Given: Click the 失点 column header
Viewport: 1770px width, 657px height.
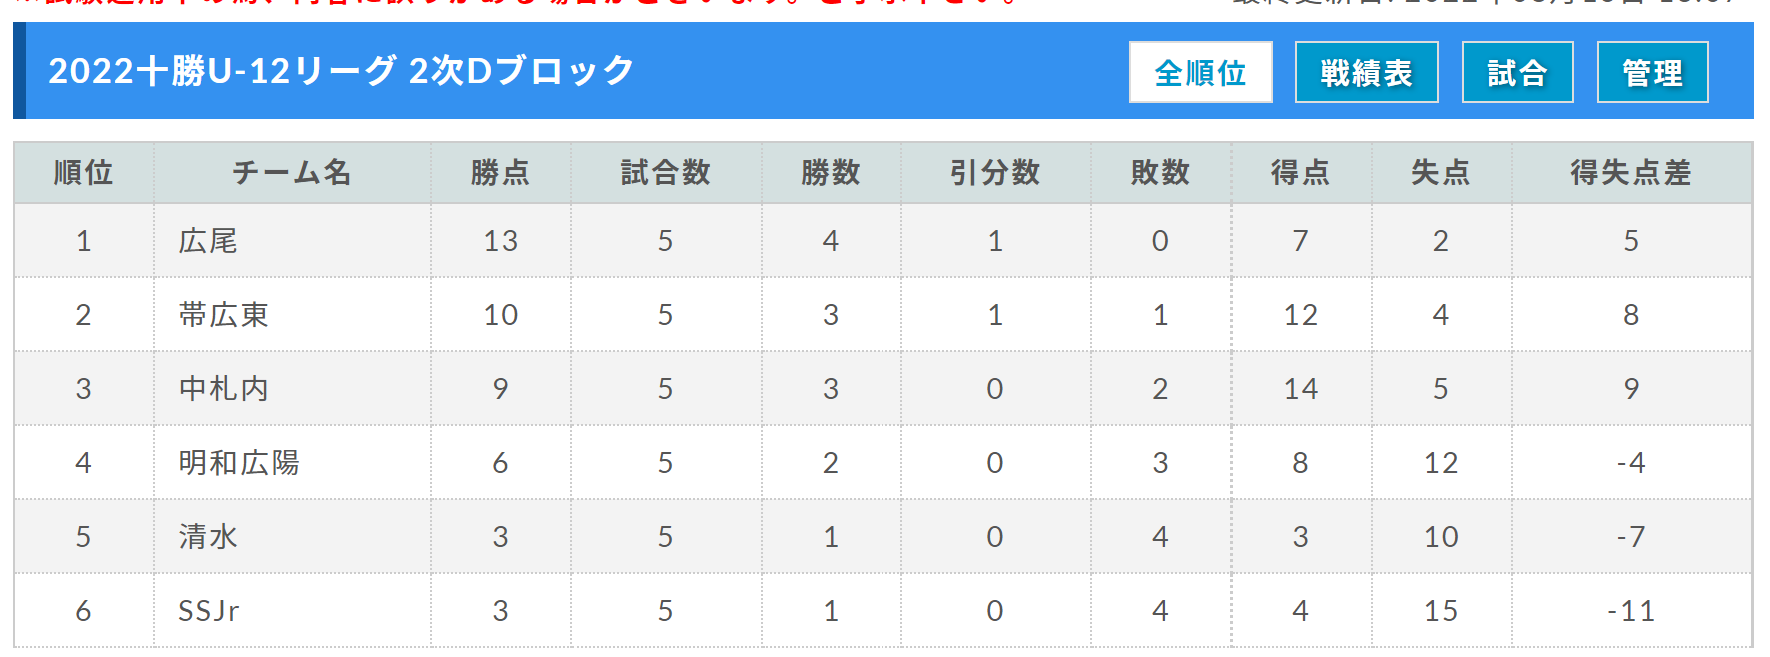Looking at the screenshot, I should [x=1441, y=173].
